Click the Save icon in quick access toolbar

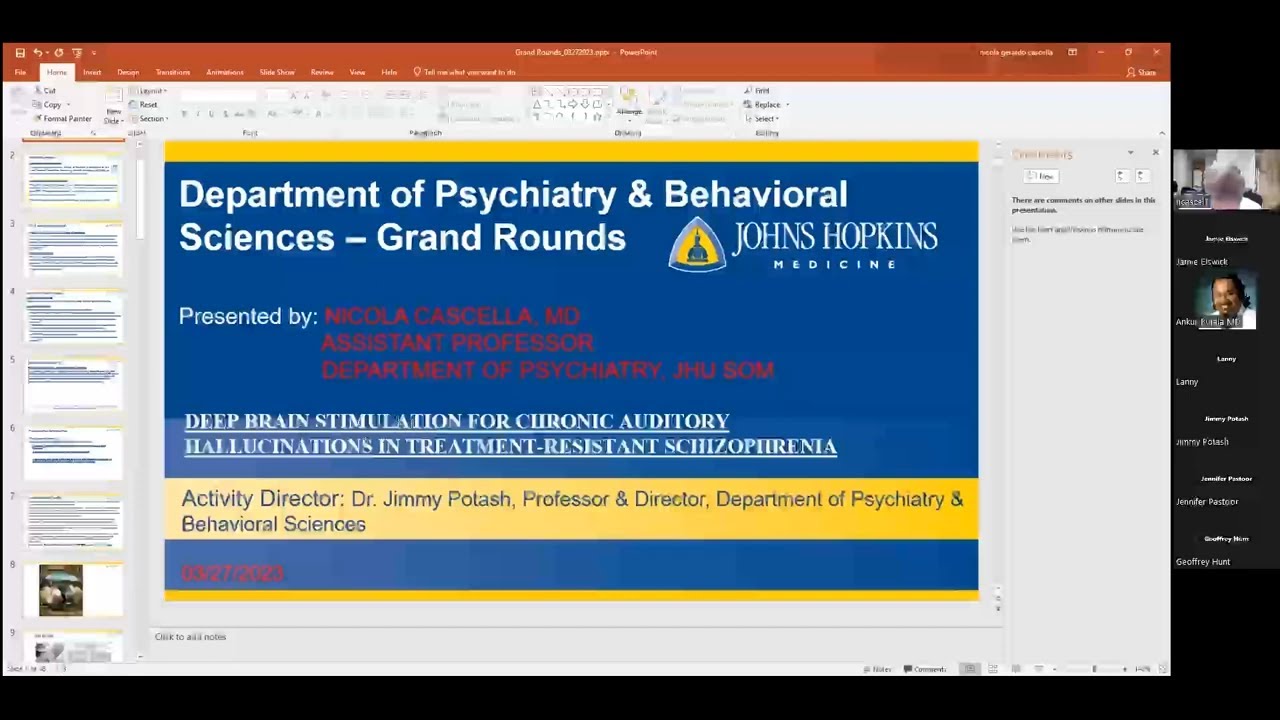tap(20, 52)
